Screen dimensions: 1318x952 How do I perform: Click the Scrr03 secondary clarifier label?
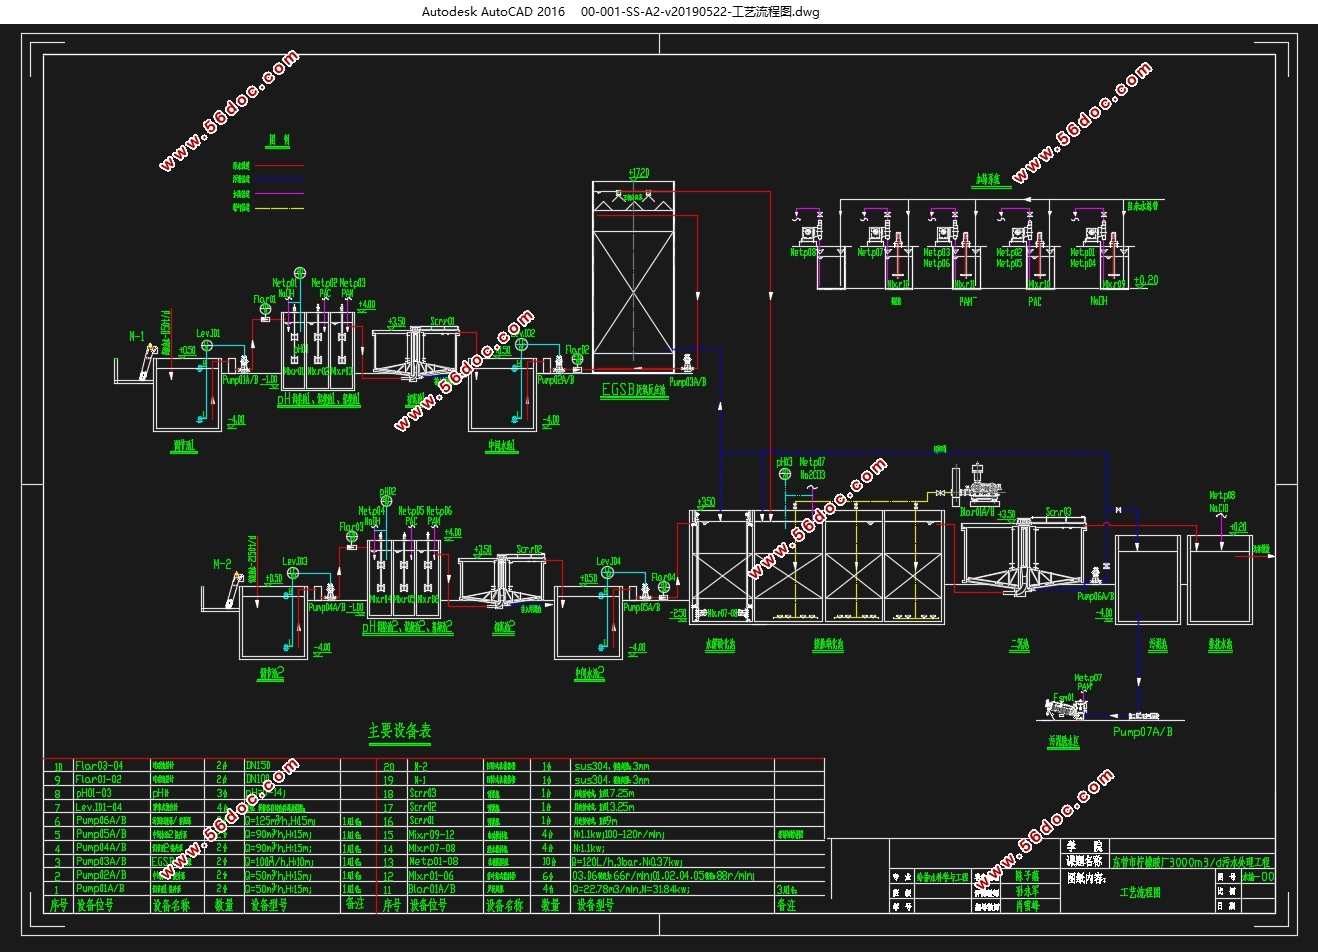[x=1058, y=512]
